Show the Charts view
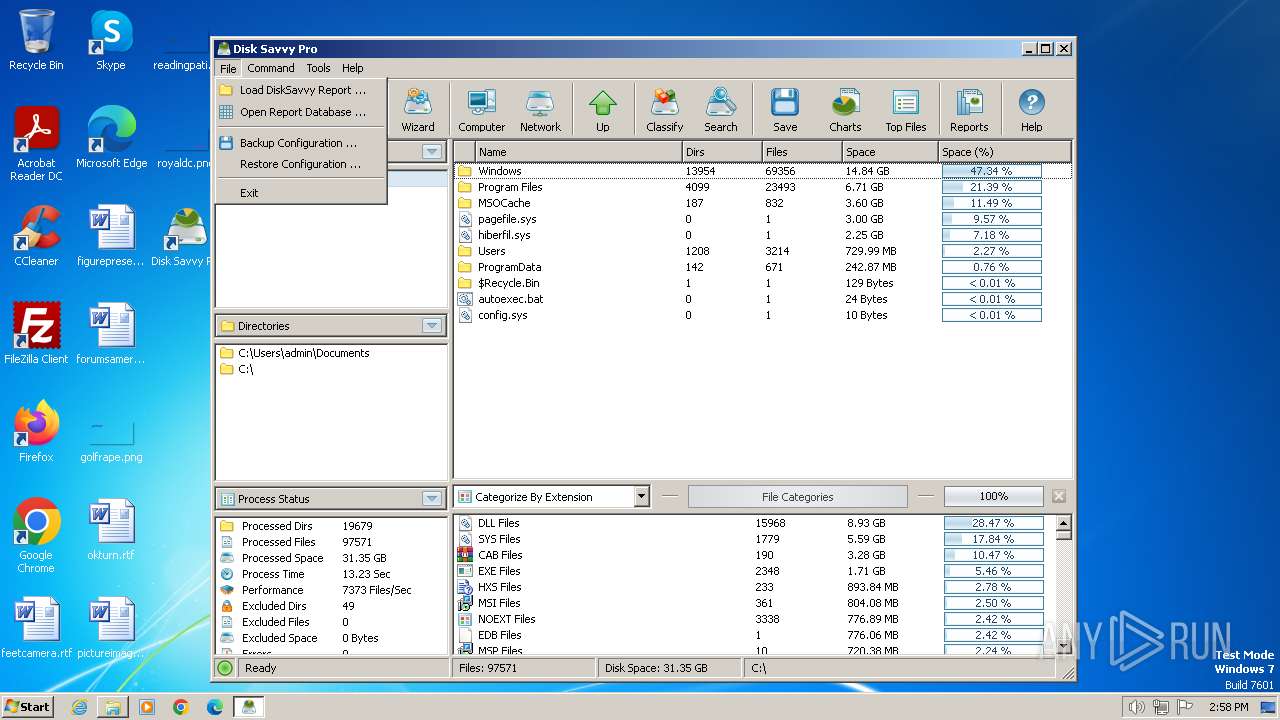The image size is (1280, 720). tap(845, 109)
